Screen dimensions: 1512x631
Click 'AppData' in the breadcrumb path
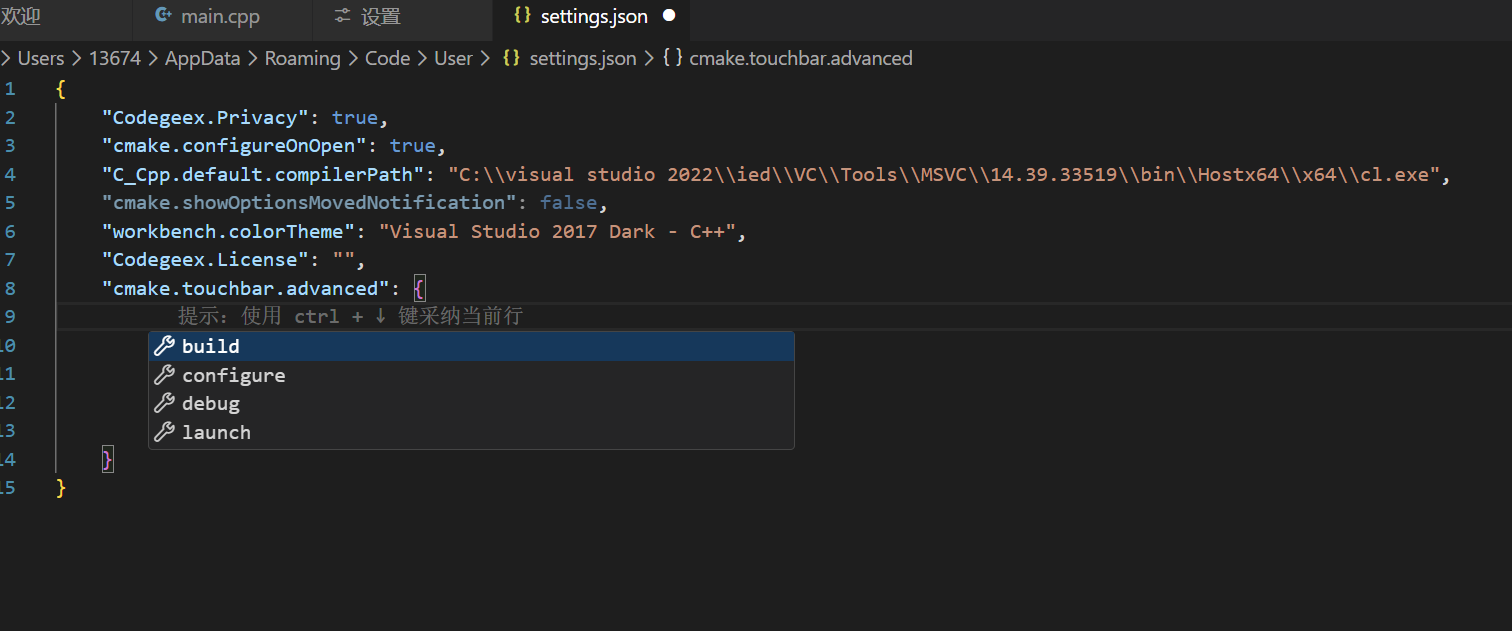(x=202, y=58)
